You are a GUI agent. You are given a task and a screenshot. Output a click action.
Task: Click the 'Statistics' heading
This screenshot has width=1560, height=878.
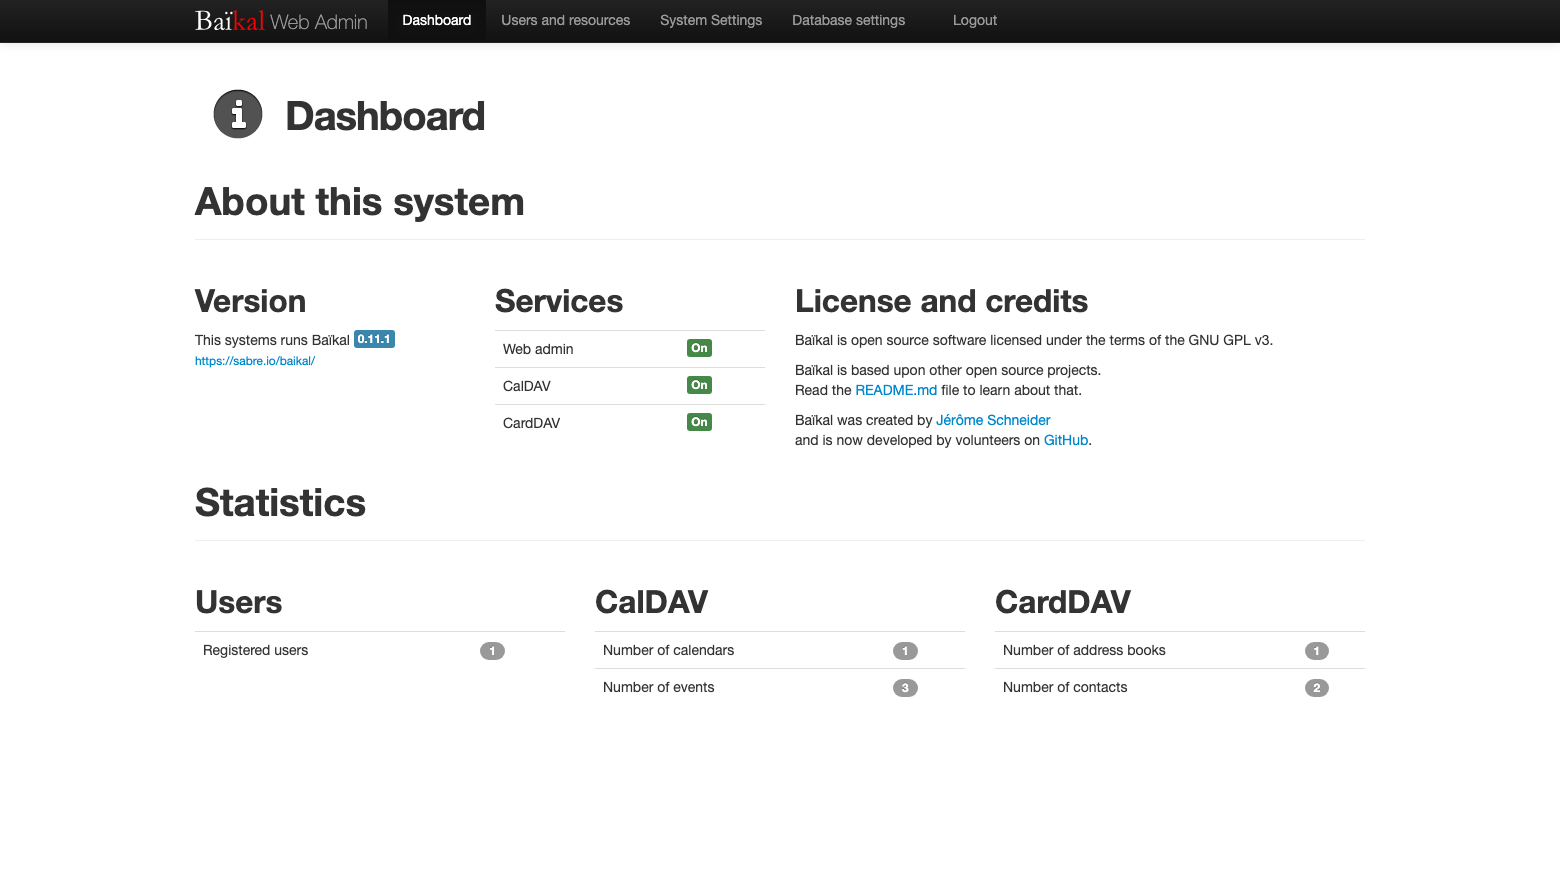click(280, 503)
